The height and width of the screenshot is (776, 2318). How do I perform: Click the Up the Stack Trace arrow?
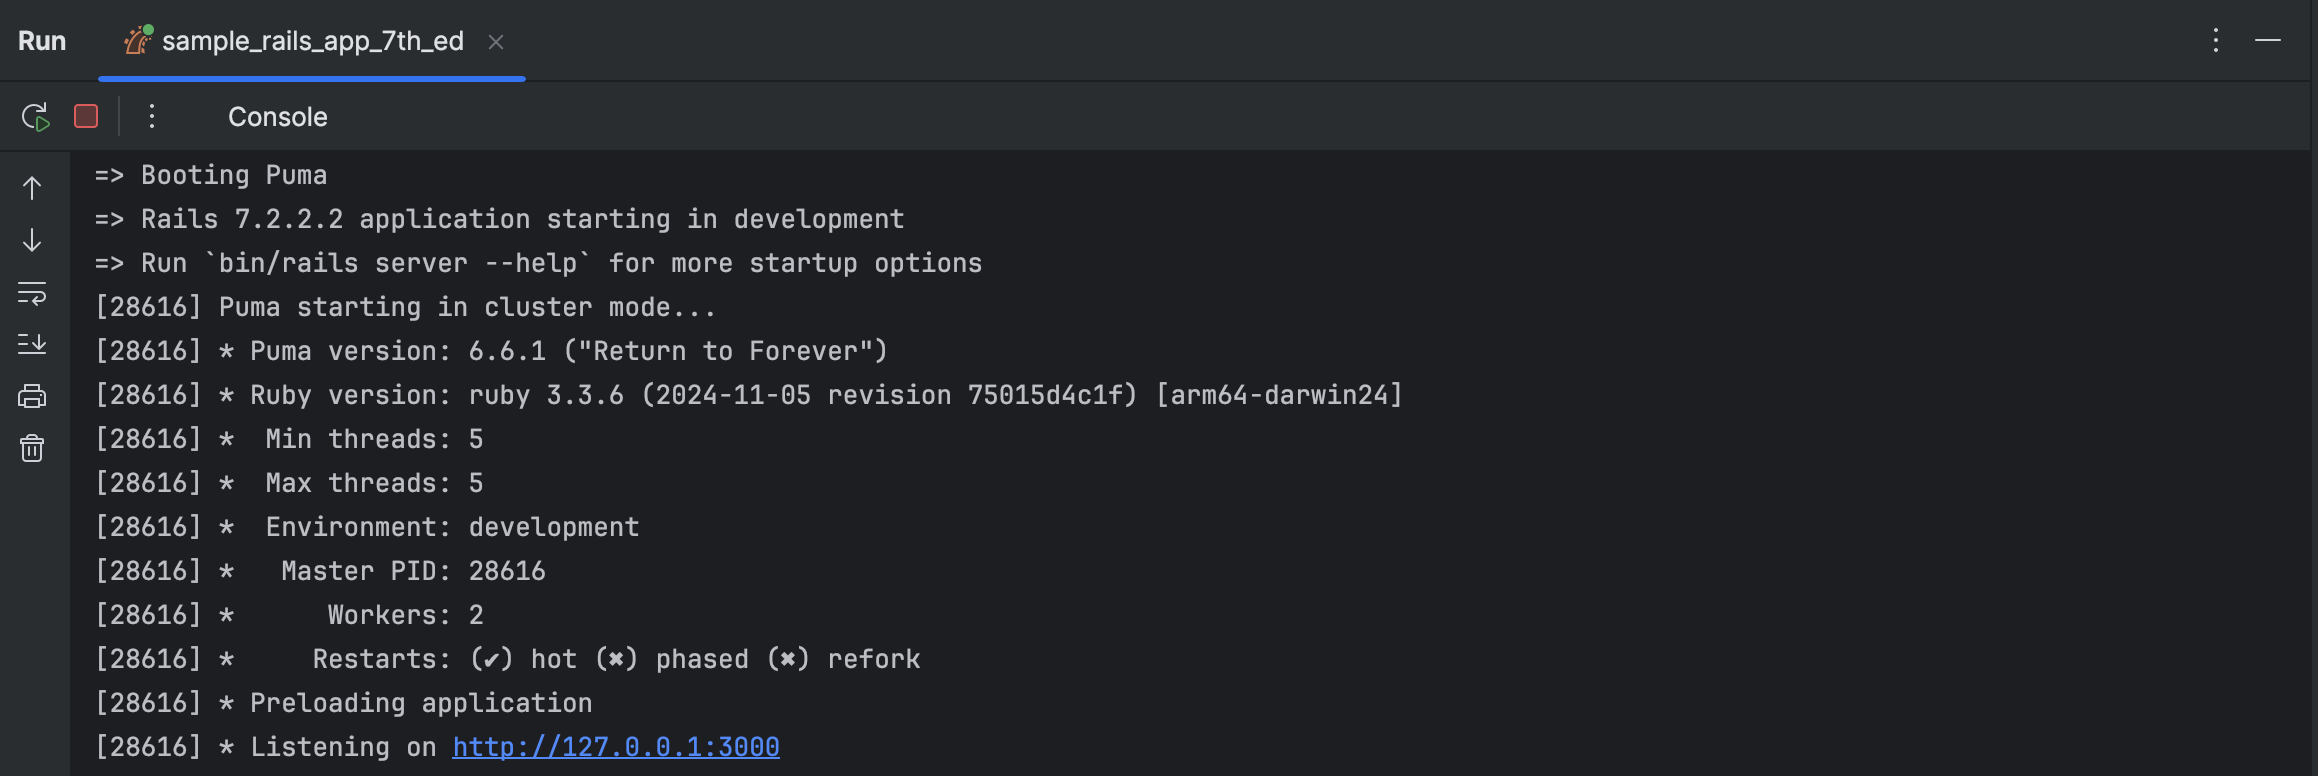tap(32, 188)
